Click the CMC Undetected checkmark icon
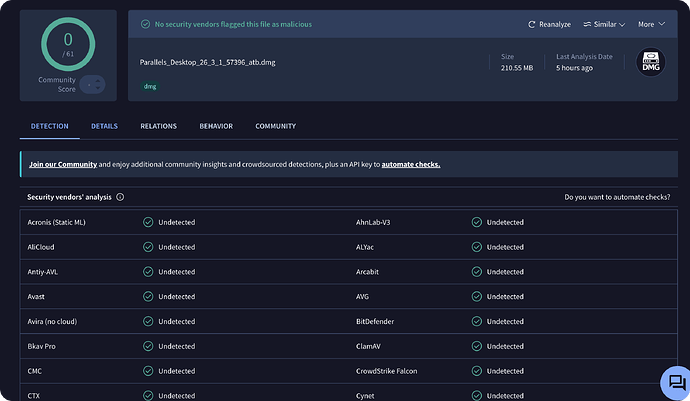Viewport: 690px width, 401px height. point(148,371)
